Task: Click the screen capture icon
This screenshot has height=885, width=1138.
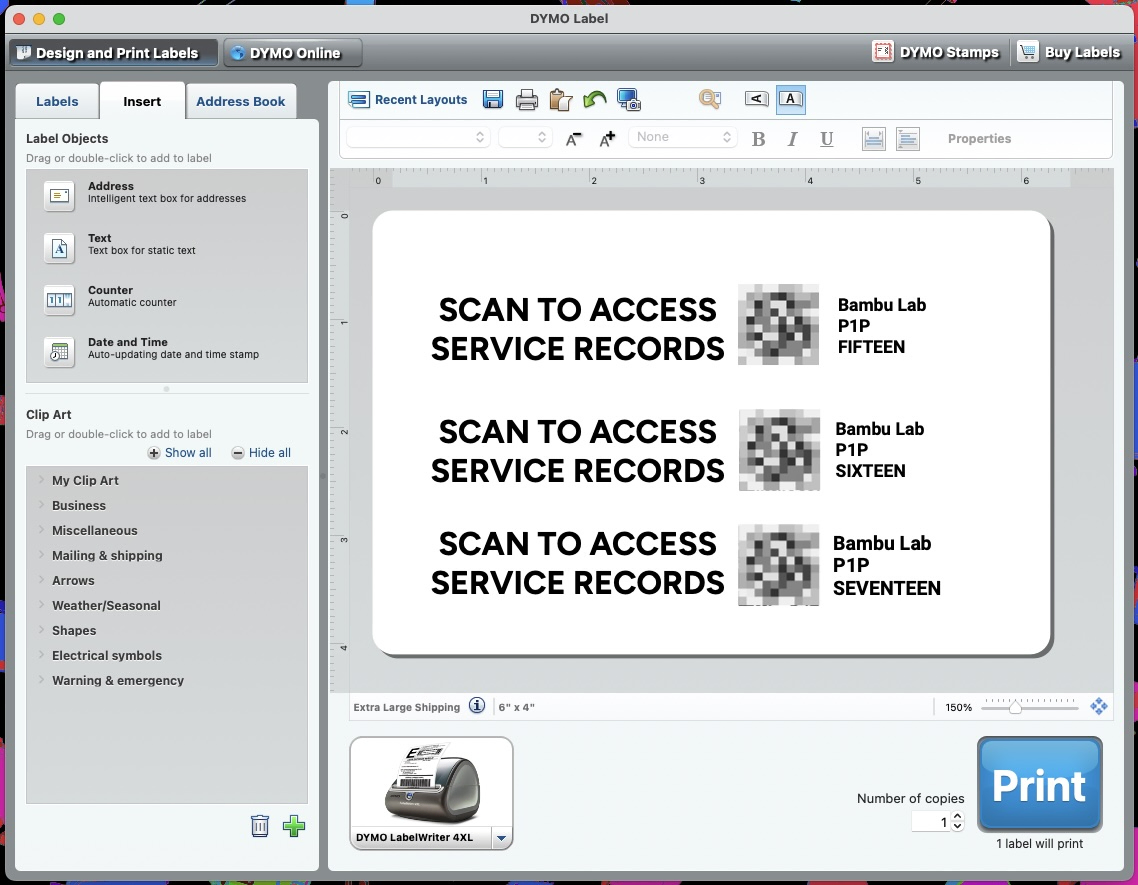Action: coord(629,99)
